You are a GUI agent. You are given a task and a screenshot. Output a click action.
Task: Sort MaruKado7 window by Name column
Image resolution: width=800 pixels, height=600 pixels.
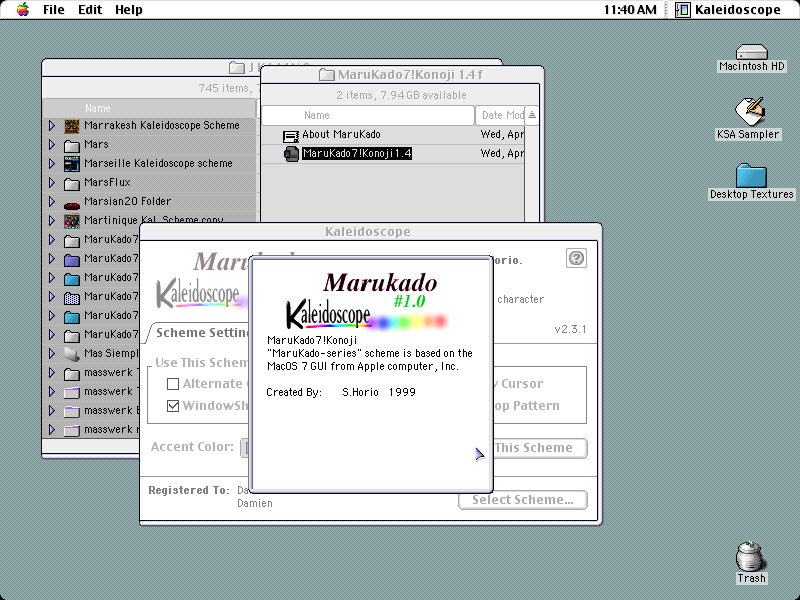pyautogui.click(x=368, y=115)
